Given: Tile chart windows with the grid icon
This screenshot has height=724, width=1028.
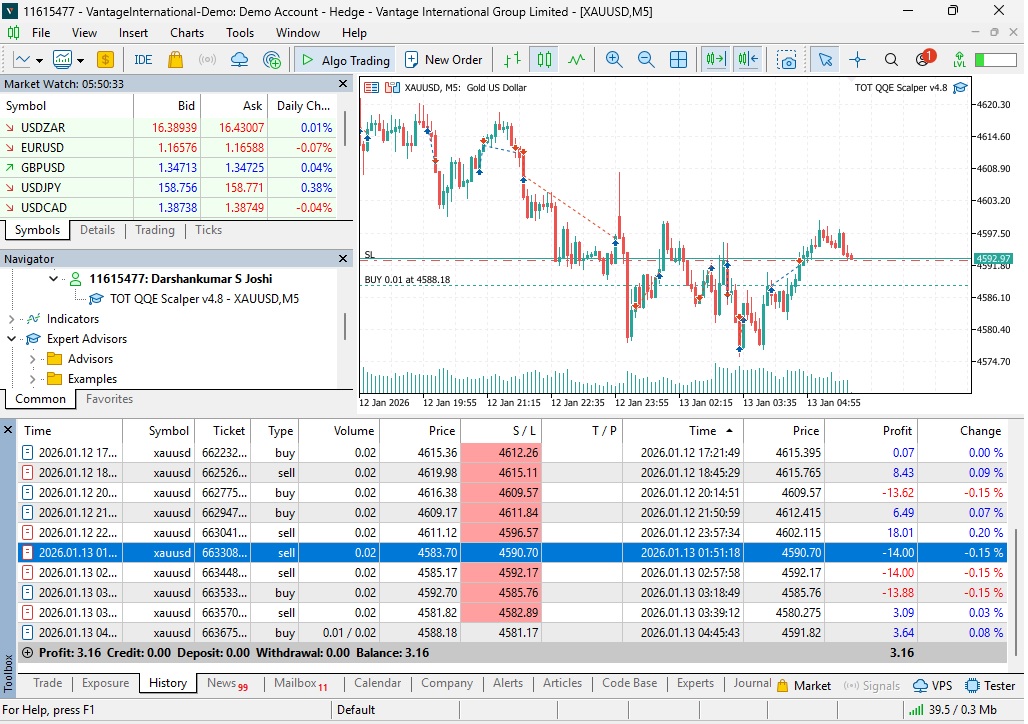Looking at the screenshot, I should pos(679,60).
